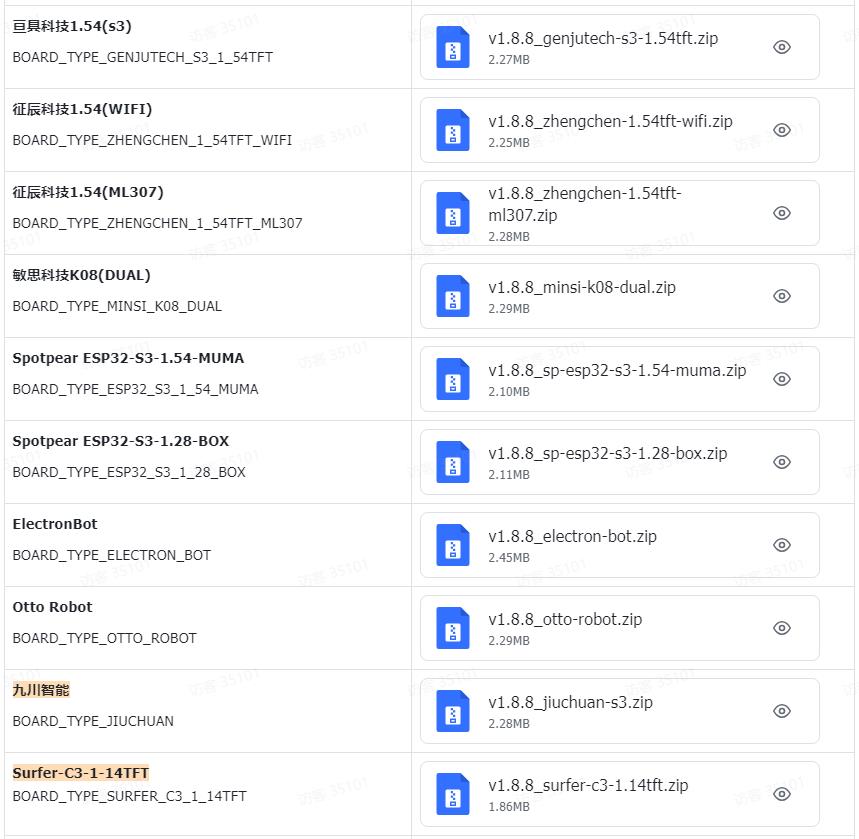This screenshot has width=859, height=839.
Task: Preview zhengchen-1.54tft-wifi.zip via eye icon
Action: pos(782,130)
